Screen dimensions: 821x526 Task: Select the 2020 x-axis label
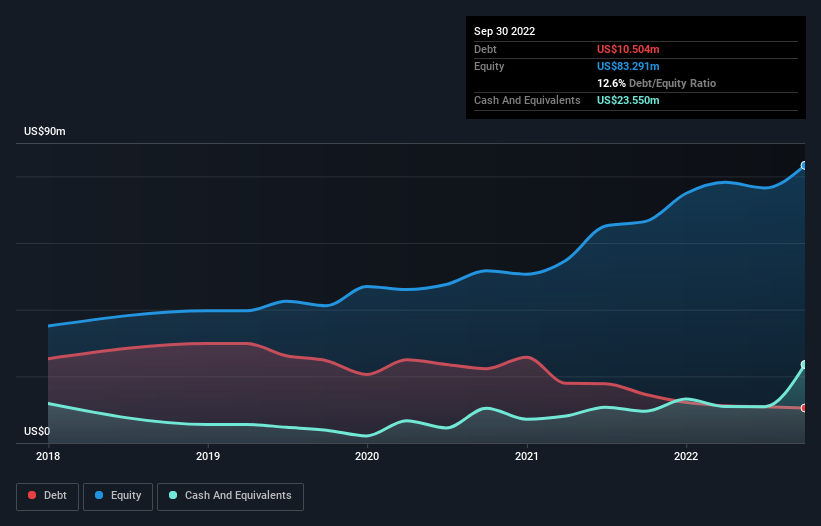point(367,456)
